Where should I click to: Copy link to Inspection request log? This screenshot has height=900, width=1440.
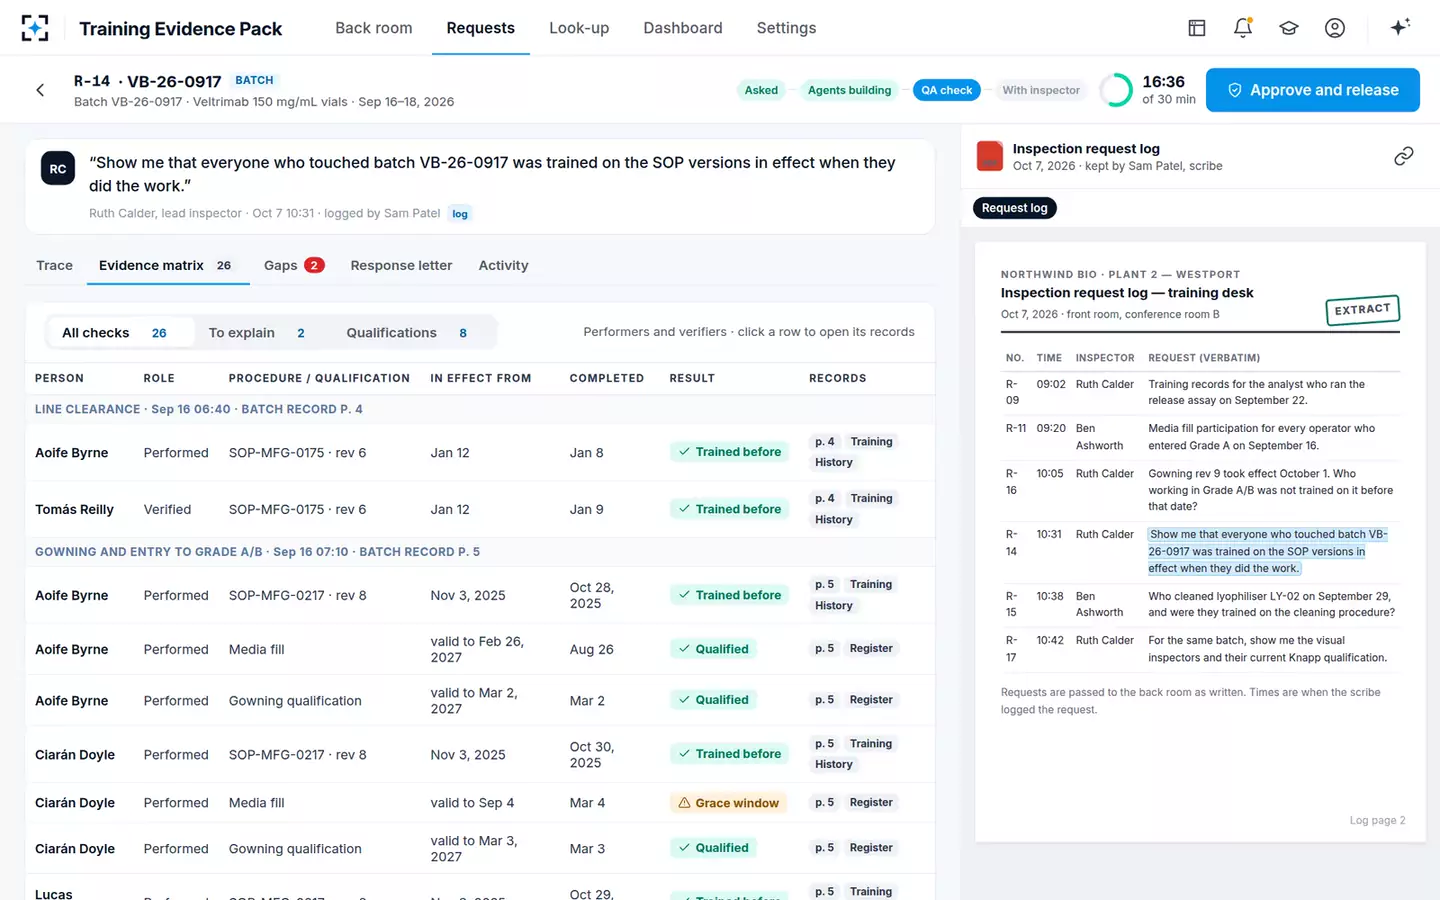point(1404,156)
